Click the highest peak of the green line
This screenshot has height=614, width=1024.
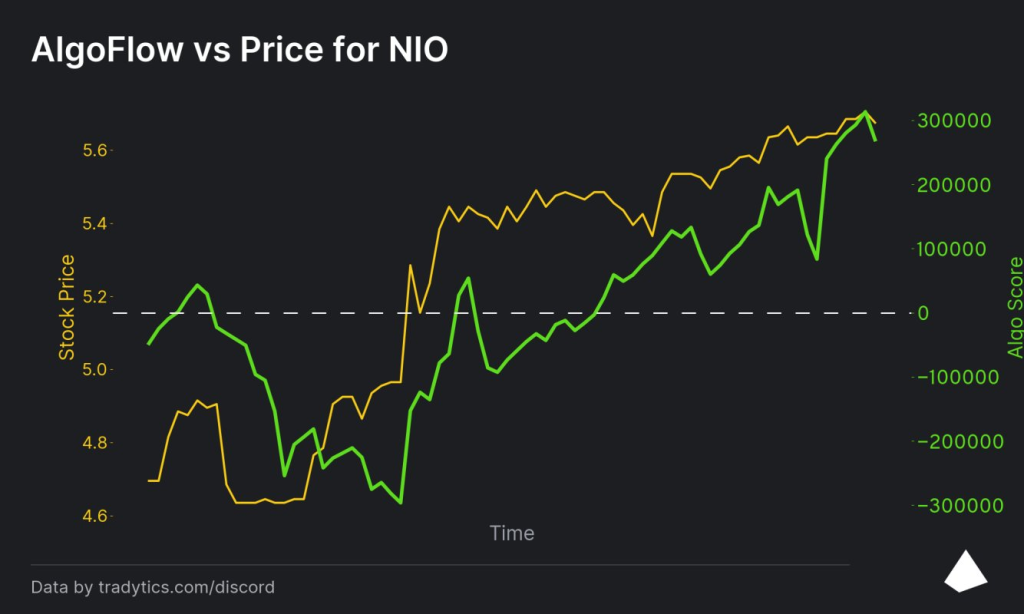[x=866, y=112]
